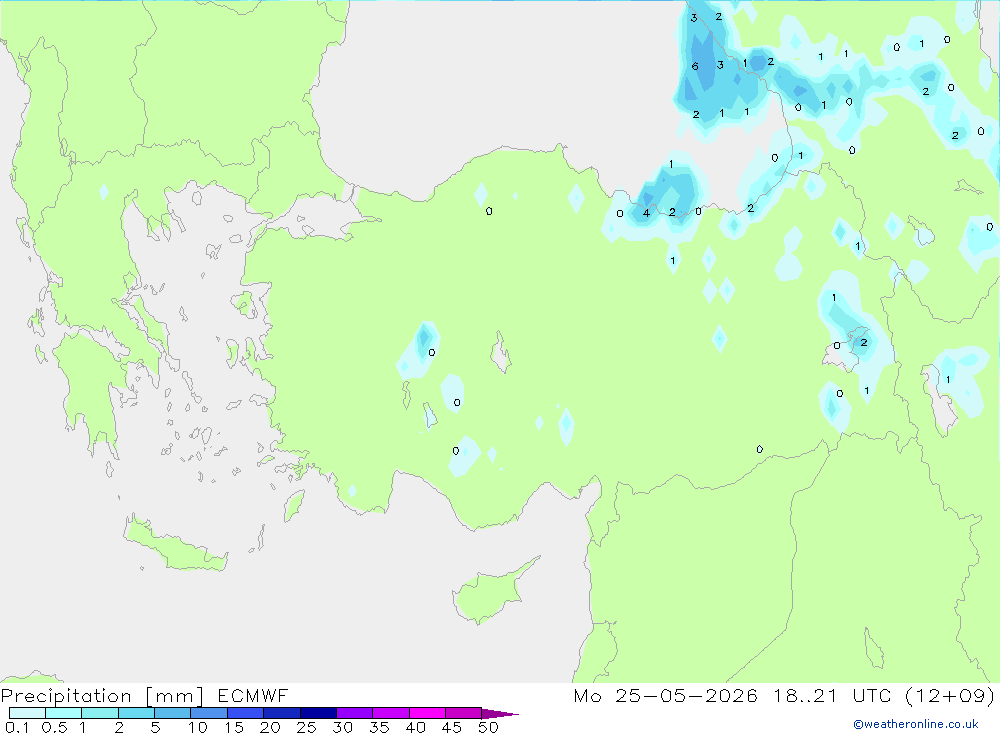Viewport: 1000px width, 733px height.
Task: Click the 30–35 mm legend color swatch
Action: pos(354,713)
